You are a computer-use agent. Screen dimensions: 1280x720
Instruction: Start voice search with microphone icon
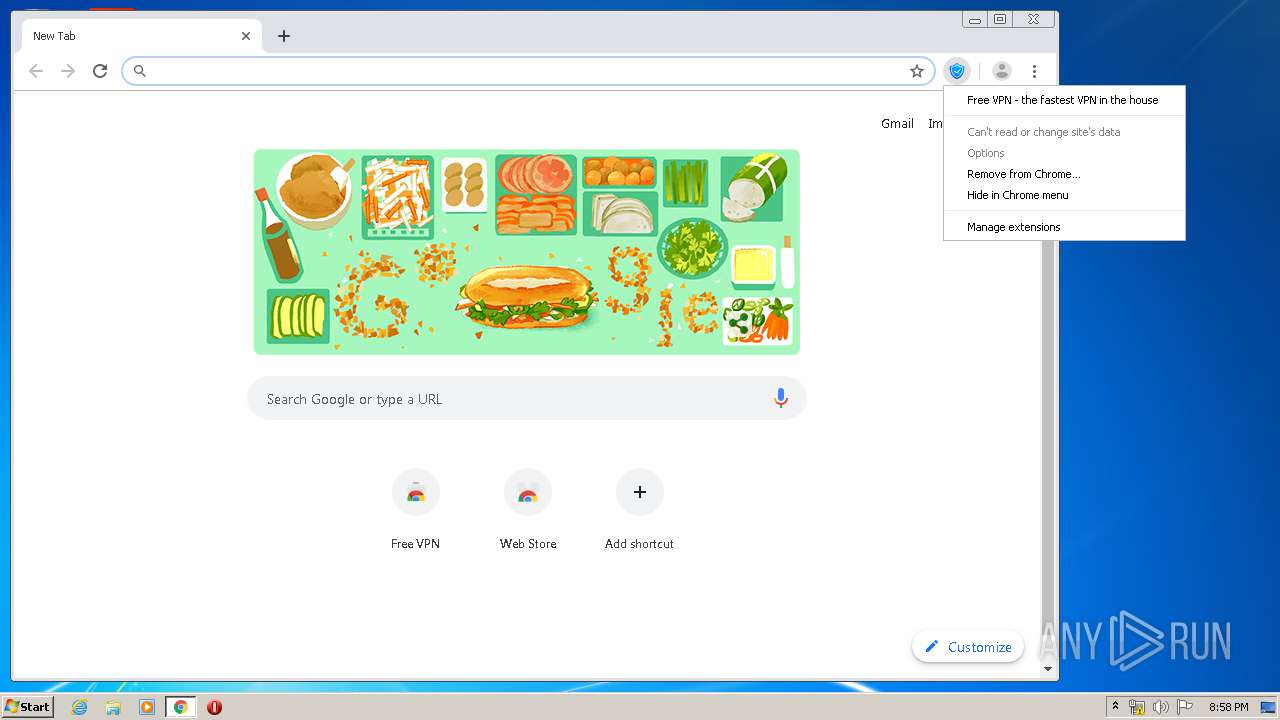coord(781,399)
